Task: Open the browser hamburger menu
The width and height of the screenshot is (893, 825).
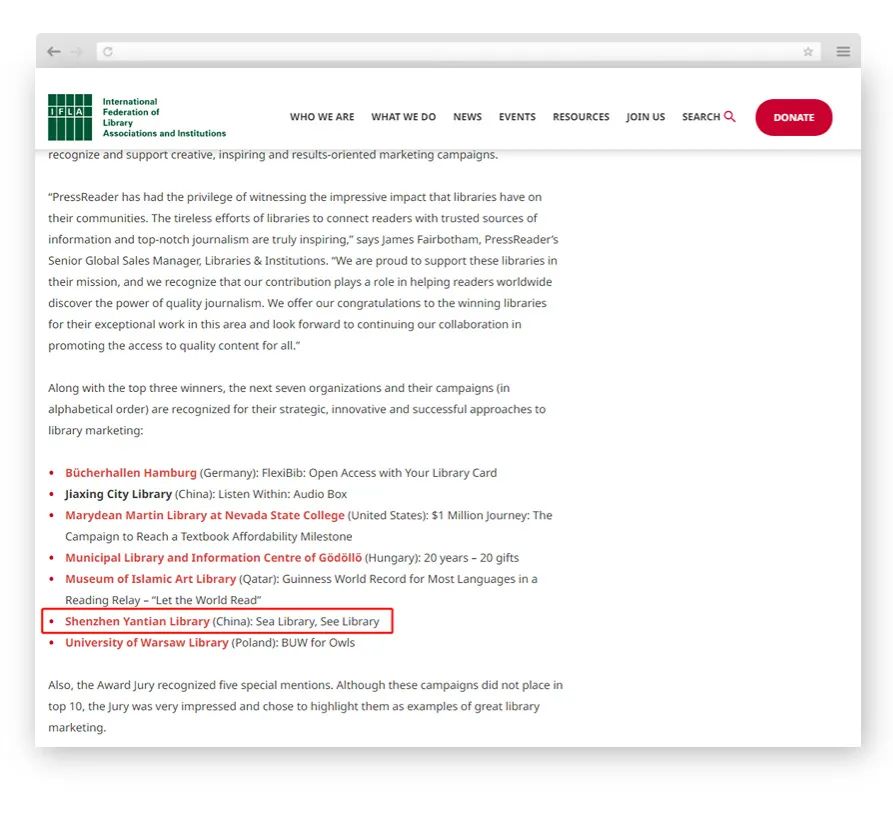Action: point(843,52)
